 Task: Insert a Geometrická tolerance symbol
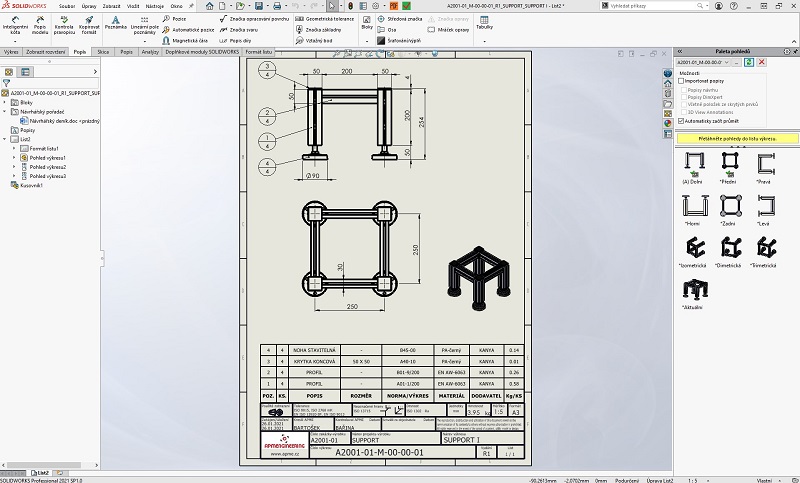(328, 18)
